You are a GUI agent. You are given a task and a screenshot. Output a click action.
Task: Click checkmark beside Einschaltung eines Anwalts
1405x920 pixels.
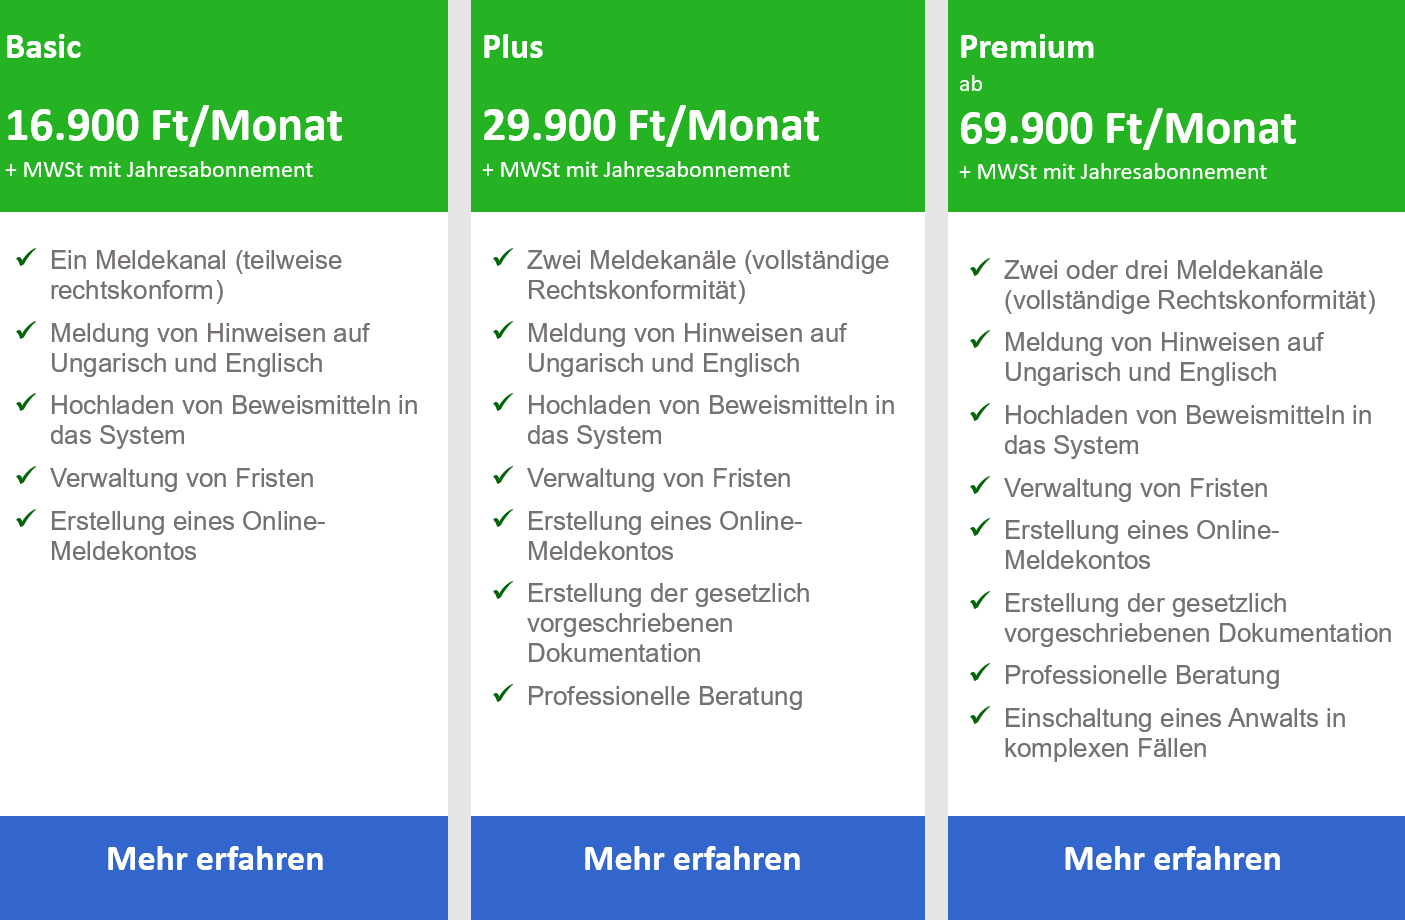[980, 716]
